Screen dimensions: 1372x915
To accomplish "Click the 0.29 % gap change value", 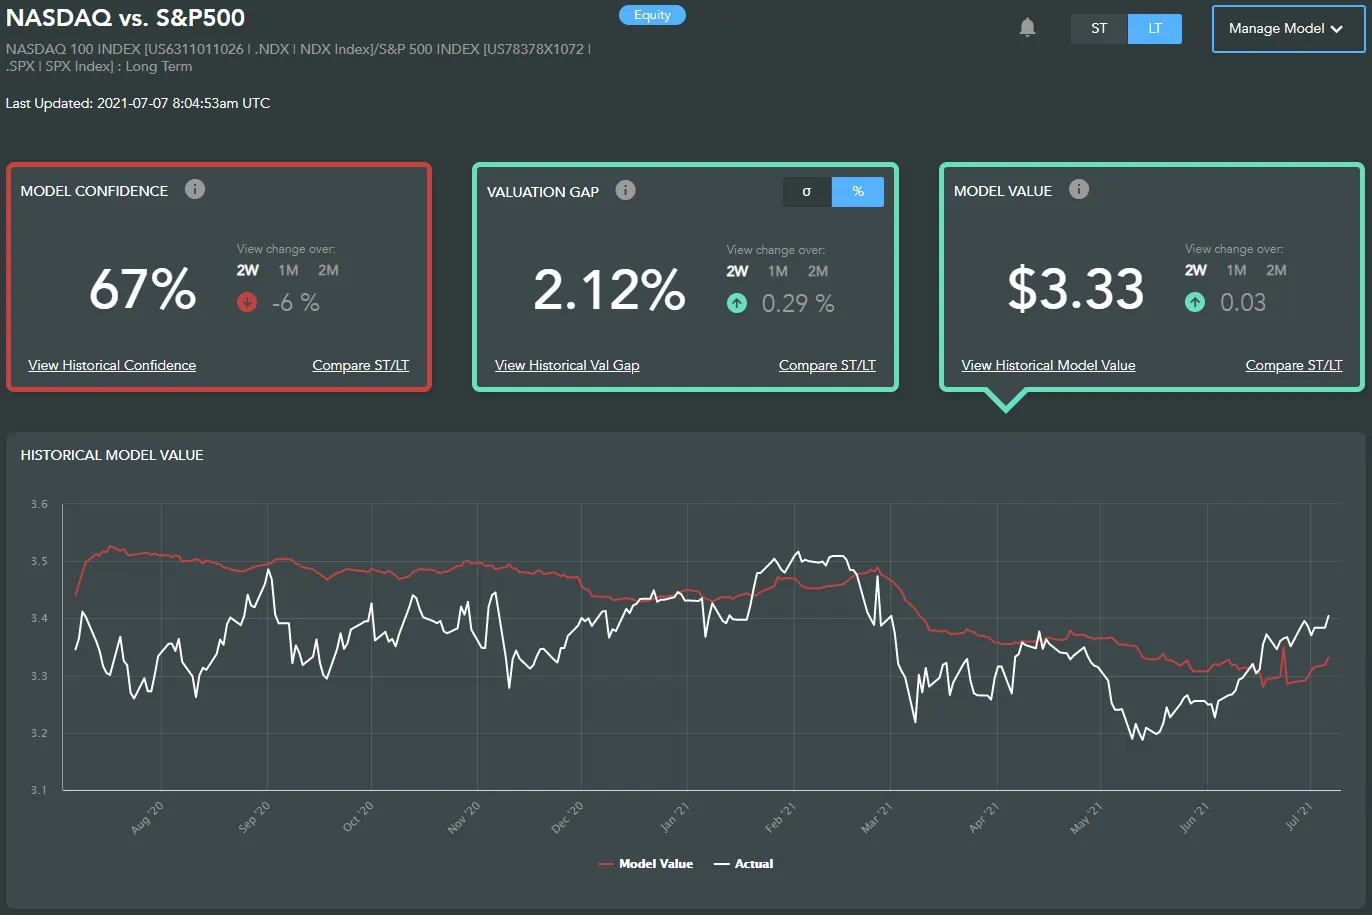I will click(x=798, y=303).
